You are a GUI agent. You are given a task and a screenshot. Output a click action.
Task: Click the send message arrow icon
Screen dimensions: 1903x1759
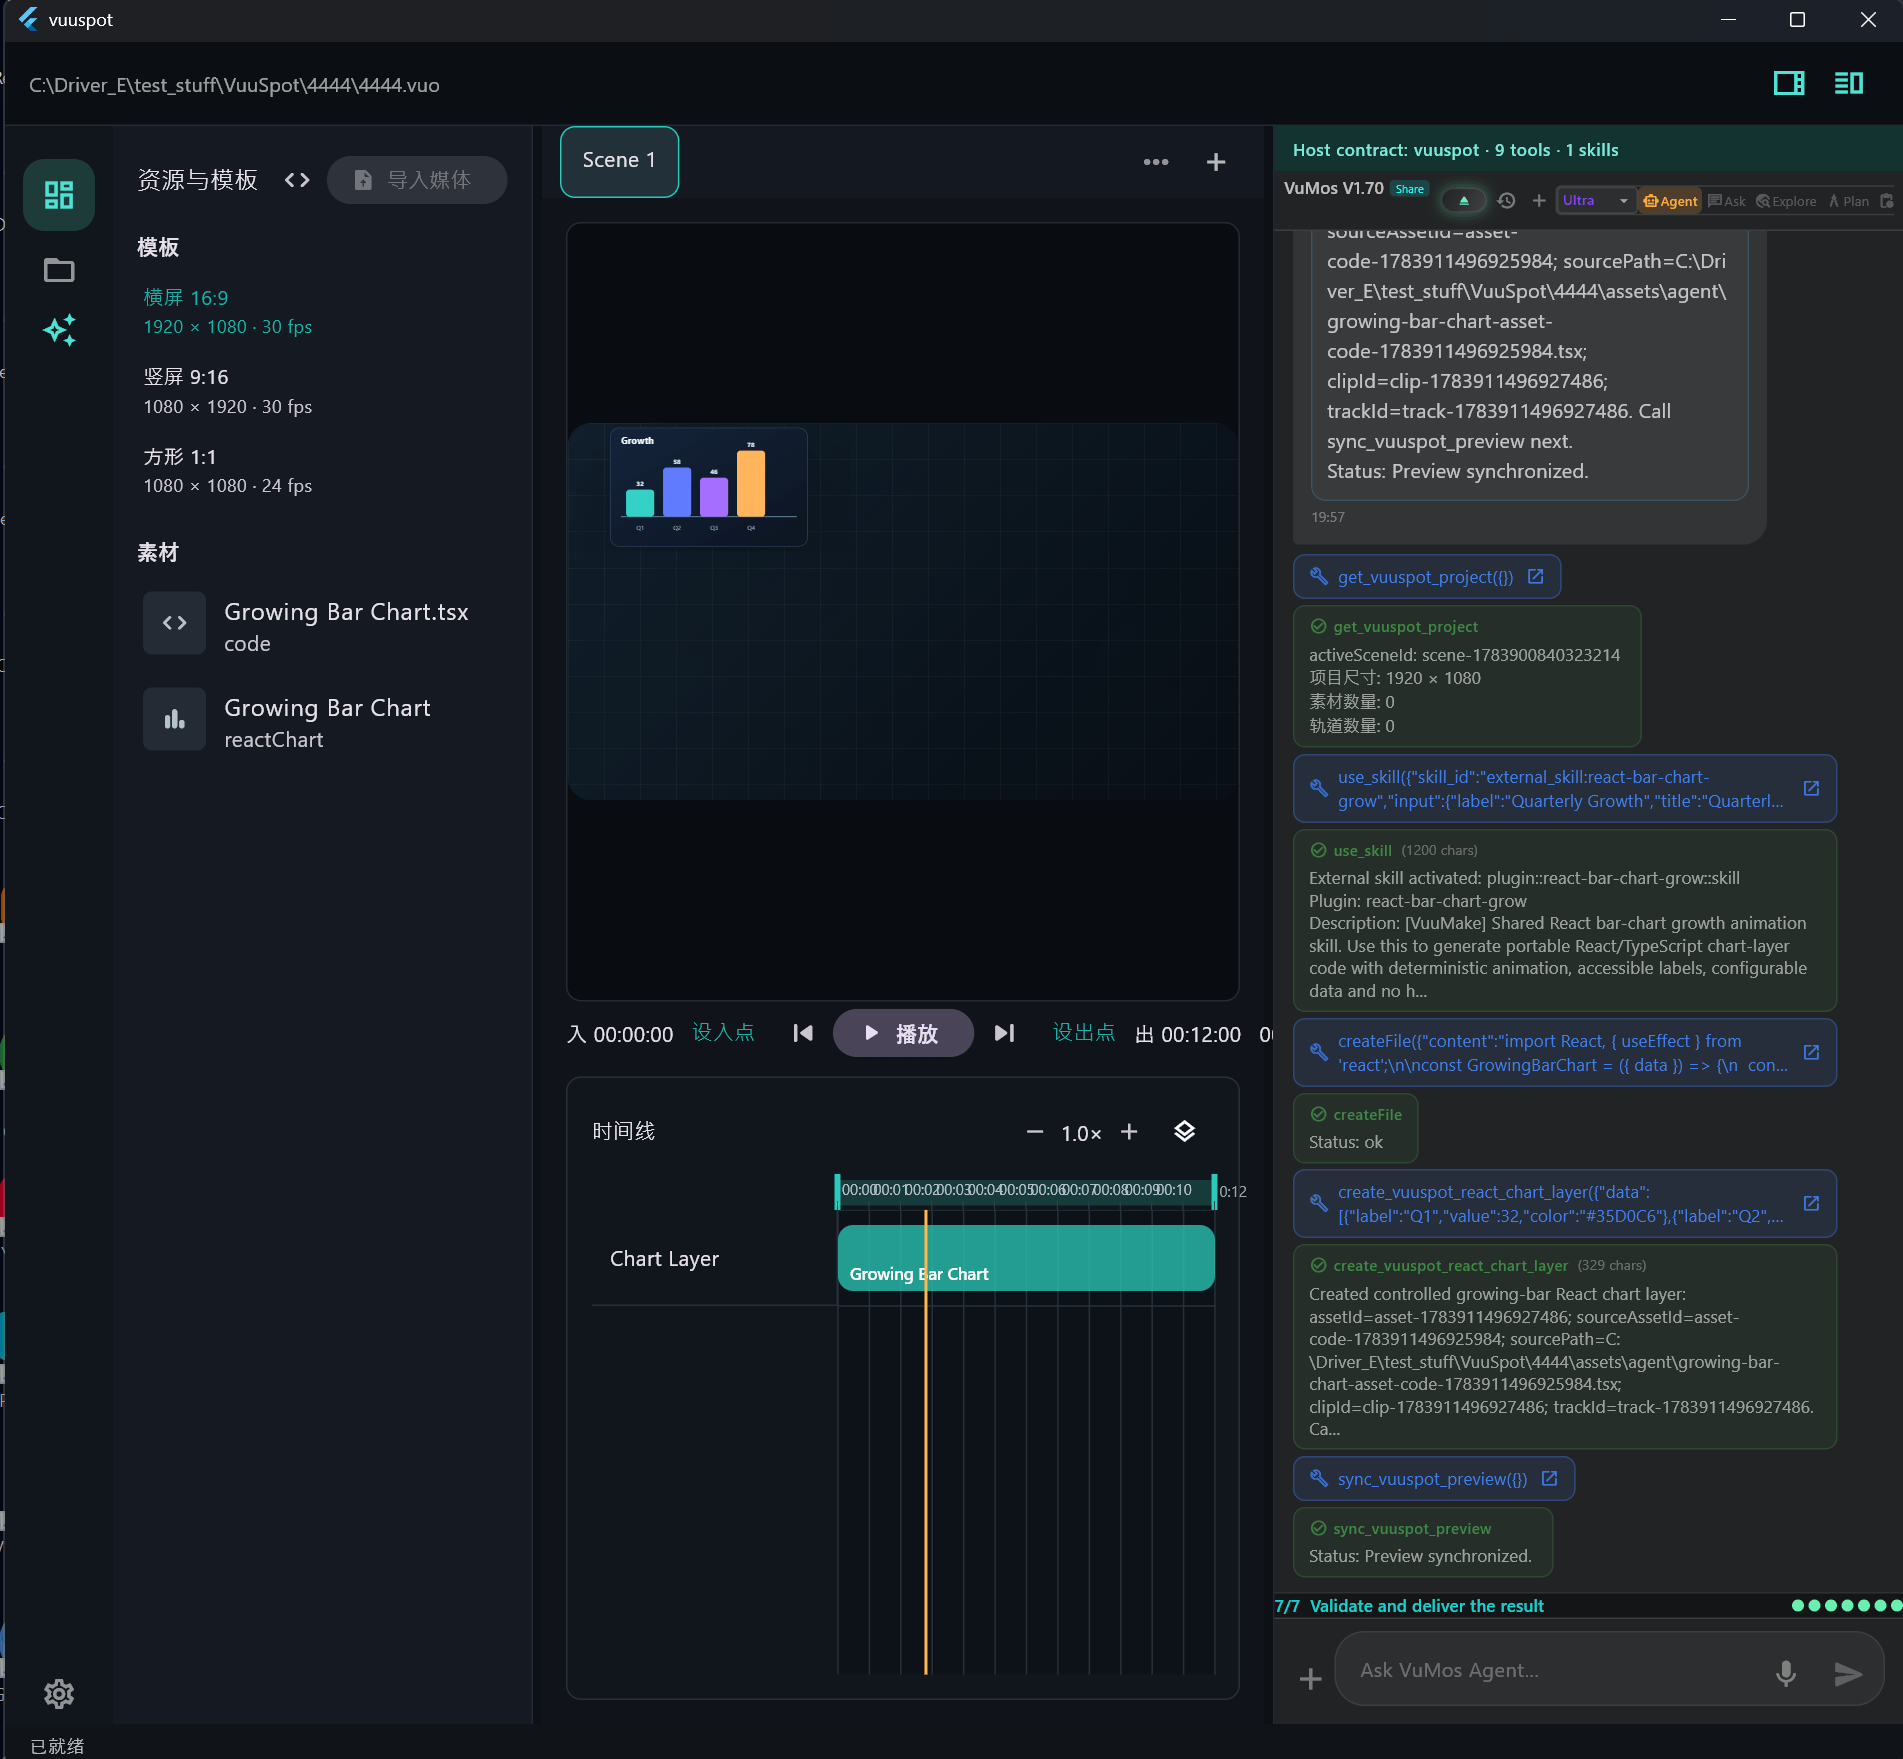[x=1848, y=1673]
